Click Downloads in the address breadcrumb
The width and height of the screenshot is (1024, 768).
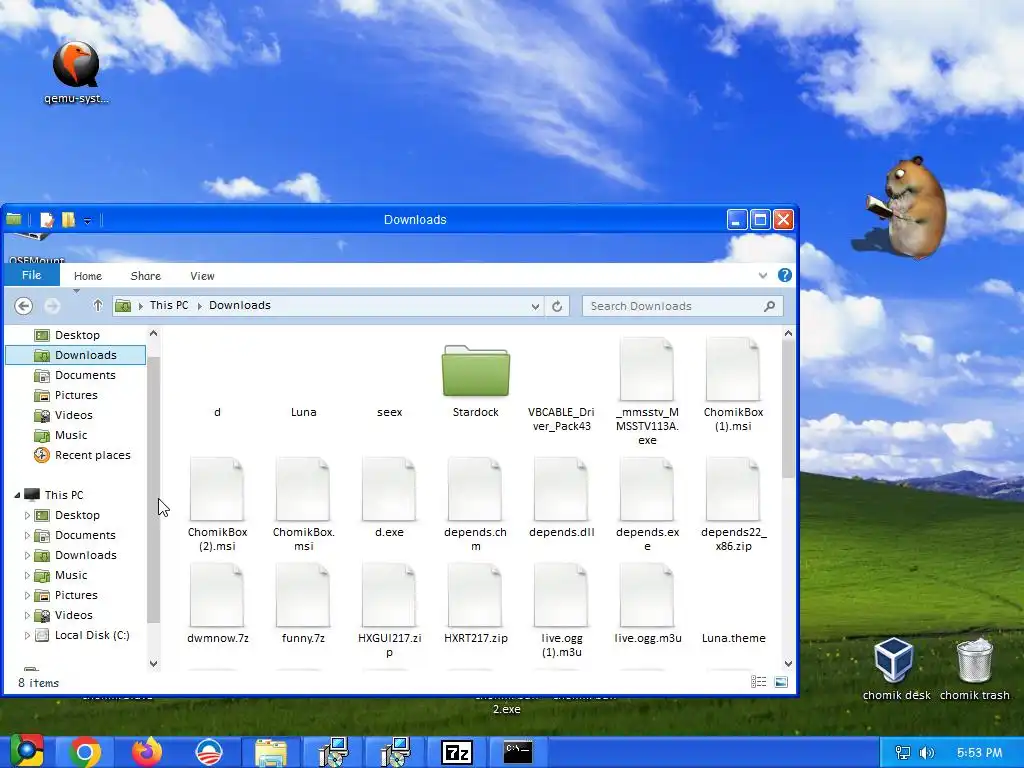240,305
